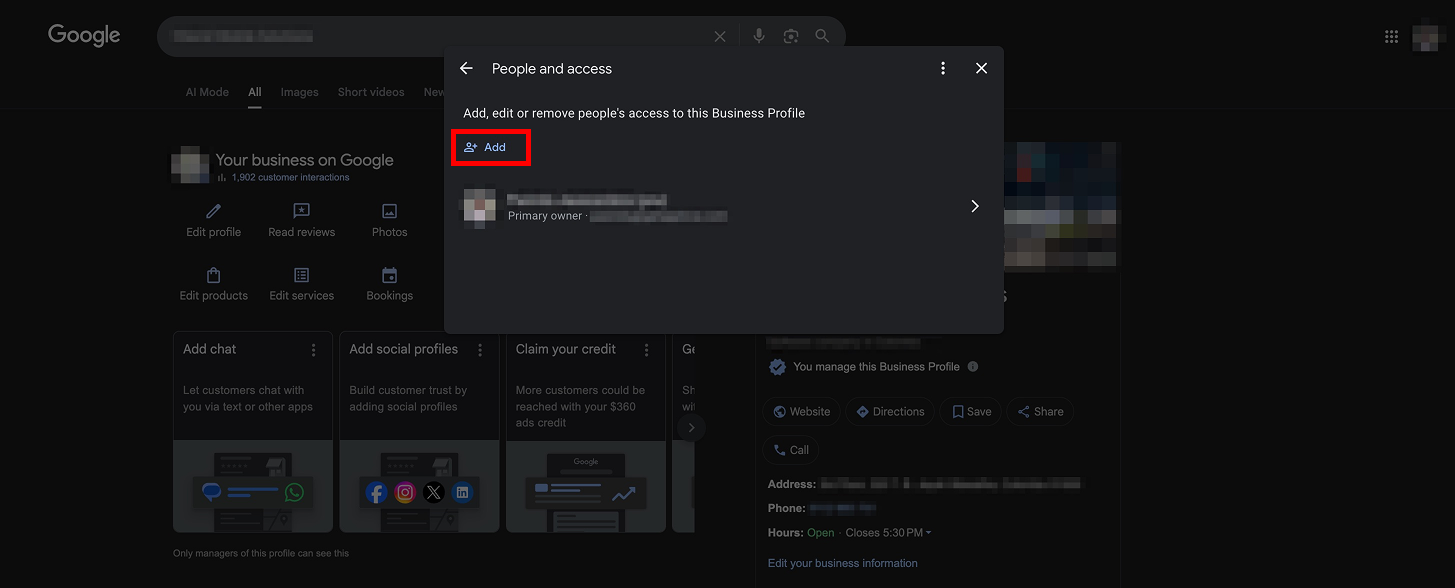Open Bookings calendar icon
Image resolution: width=1455 pixels, height=588 pixels.
point(389,276)
